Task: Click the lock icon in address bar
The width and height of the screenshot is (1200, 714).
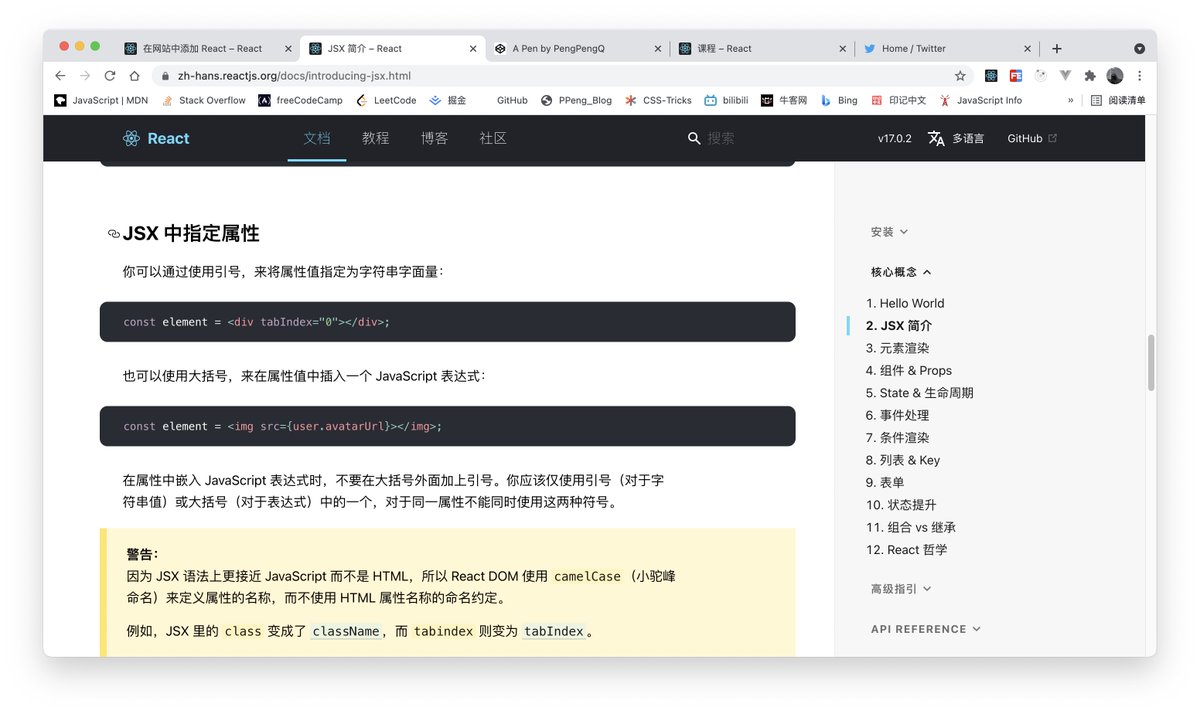Action: 164,76
